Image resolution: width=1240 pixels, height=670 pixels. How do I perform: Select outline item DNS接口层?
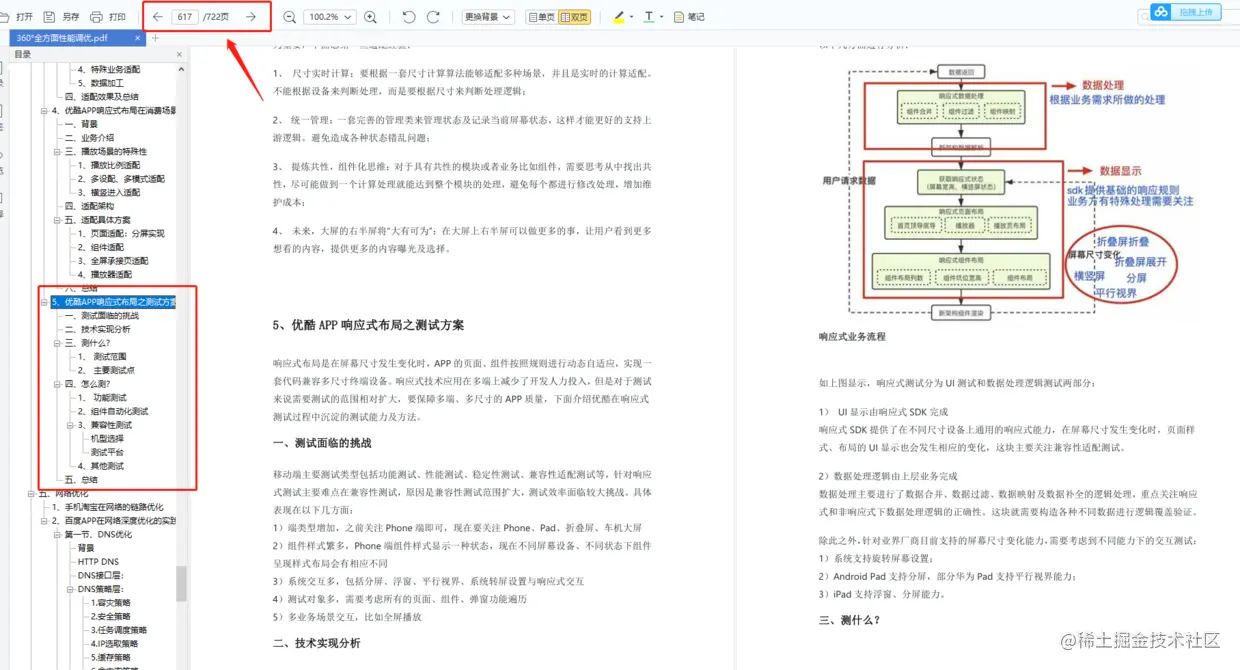[100, 576]
